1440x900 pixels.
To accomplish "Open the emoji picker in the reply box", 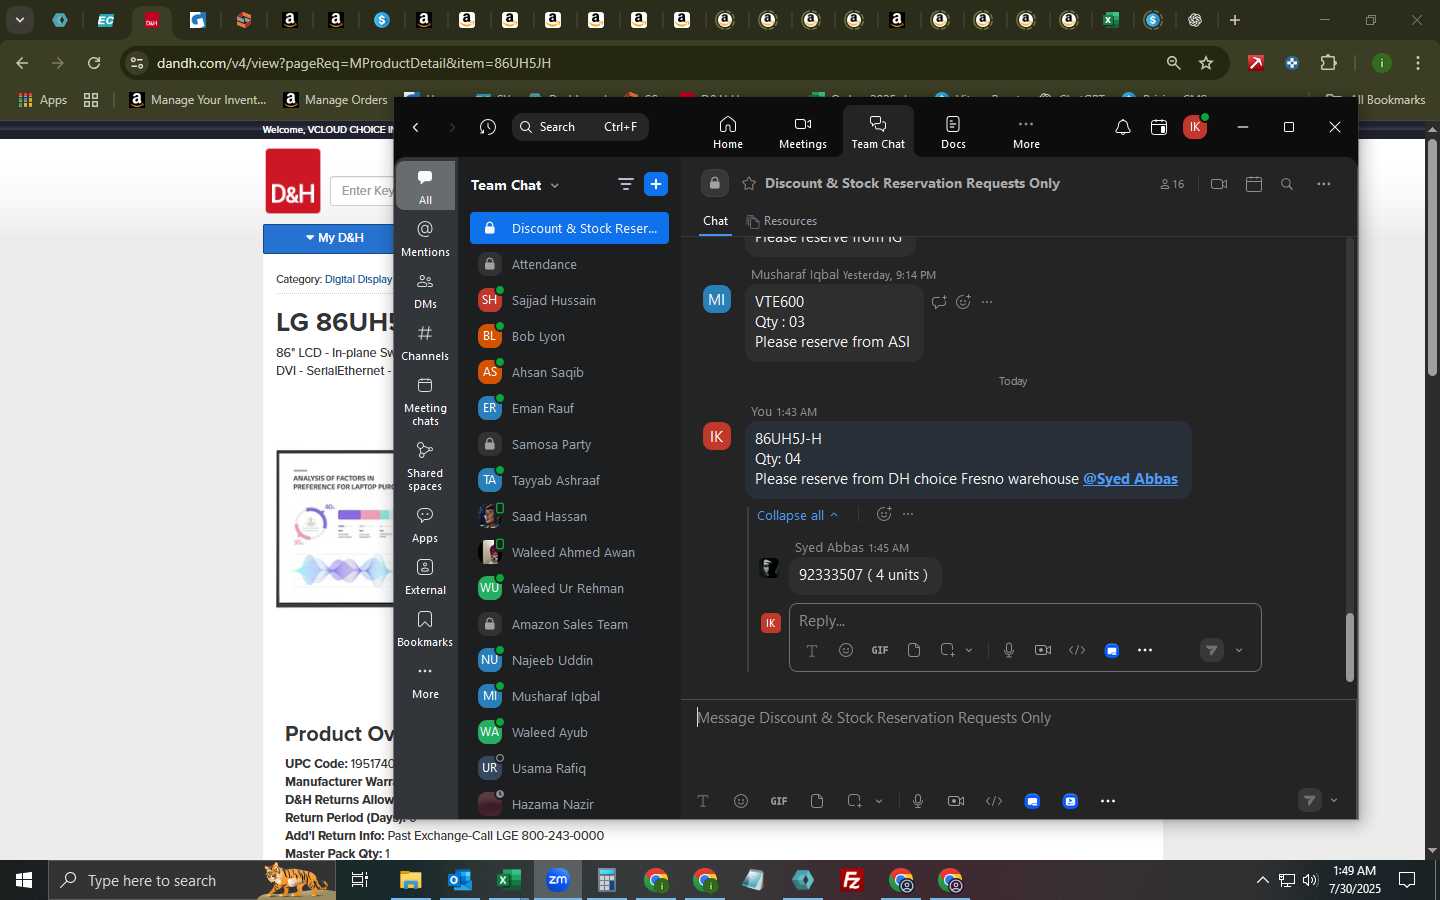I will coord(846,650).
